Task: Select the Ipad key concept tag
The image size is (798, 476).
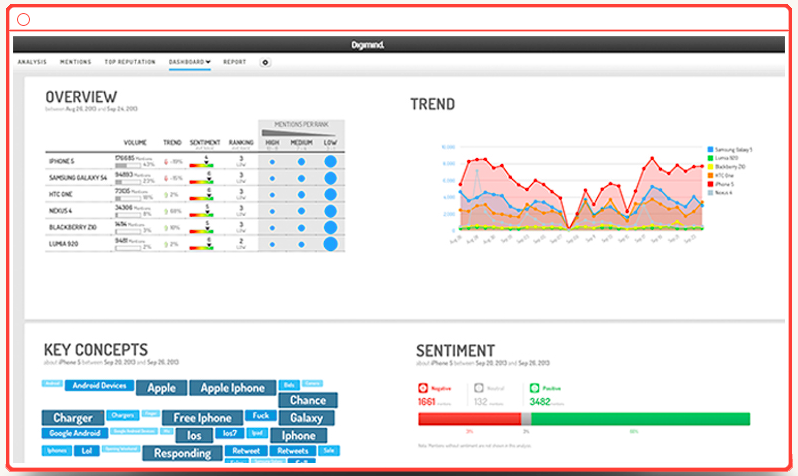Action: click(257, 433)
